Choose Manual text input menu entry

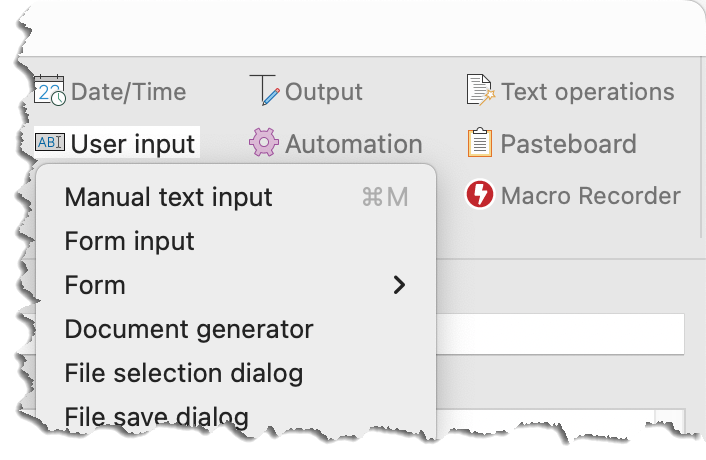pyautogui.click(x=236, y=197)
